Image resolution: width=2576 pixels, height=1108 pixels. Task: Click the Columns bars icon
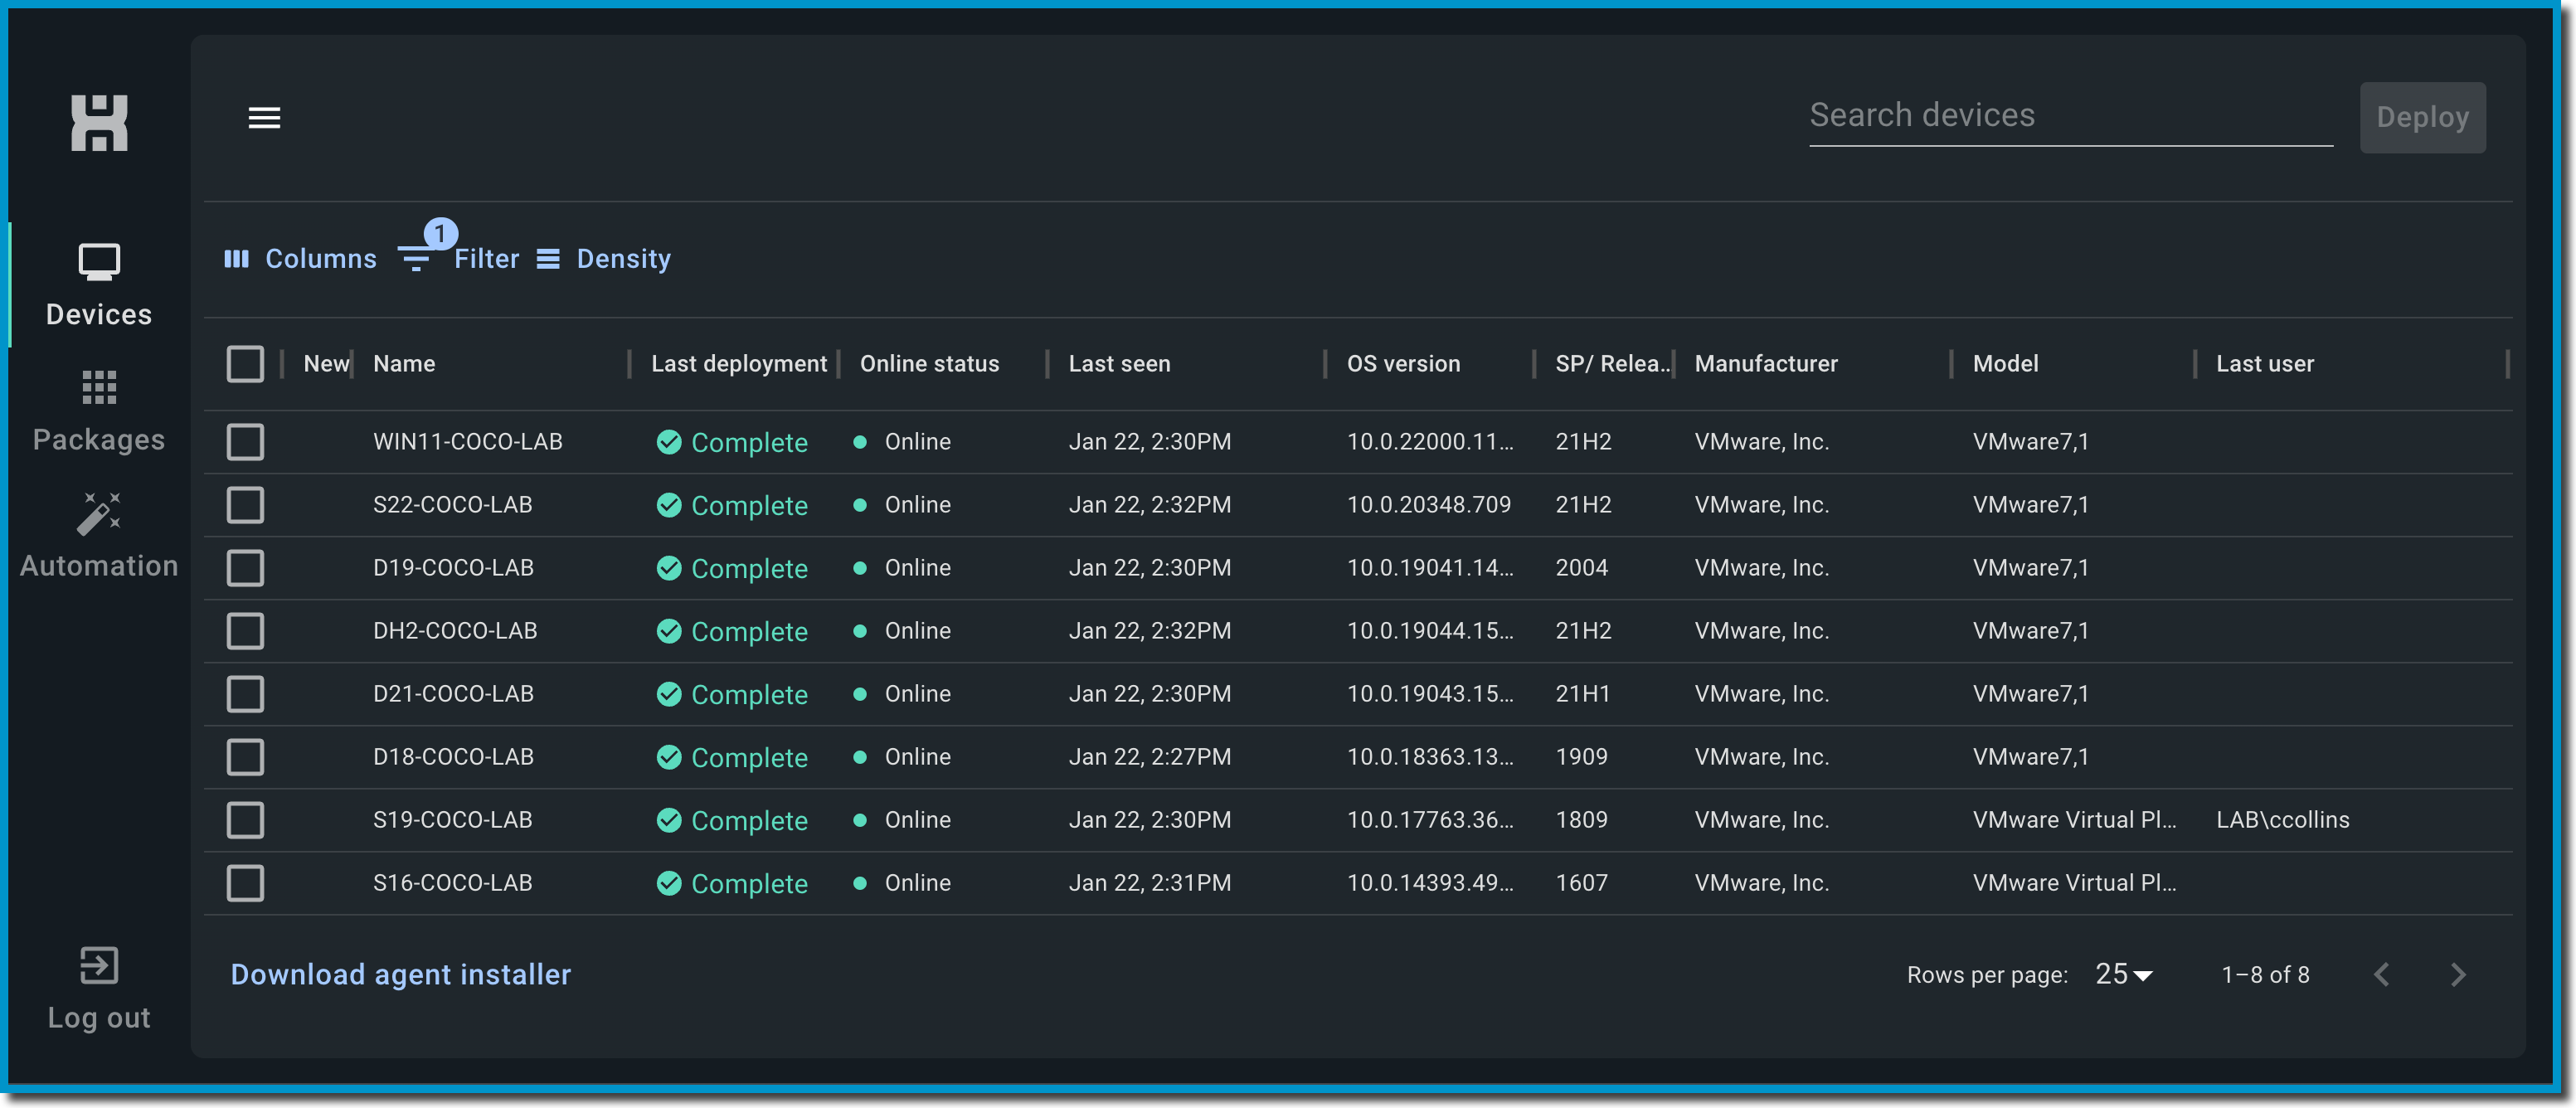click(x=236, y=259)
